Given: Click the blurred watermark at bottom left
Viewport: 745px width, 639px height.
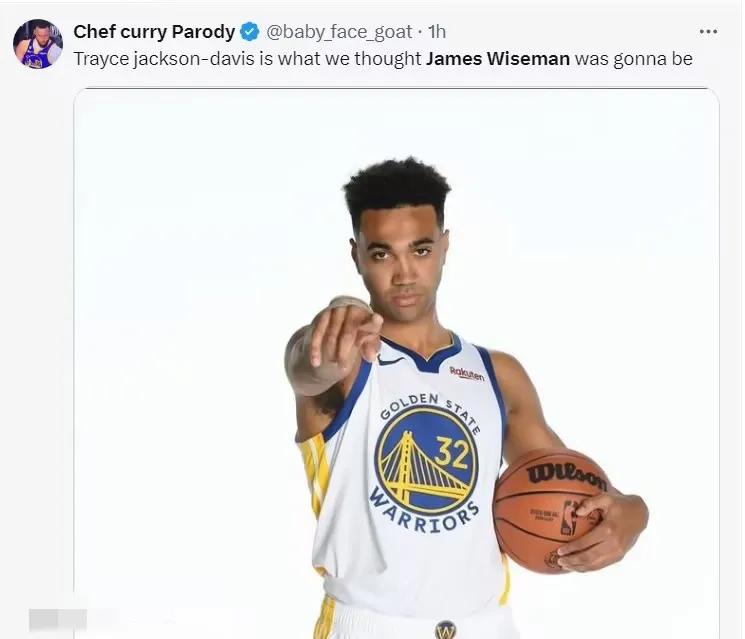Looking at the screenshot, I should click(58, 619).
